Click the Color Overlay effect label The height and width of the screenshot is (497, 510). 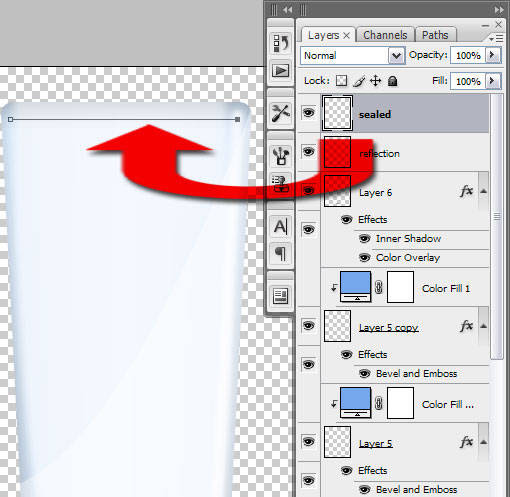click(x=408, y=258)
